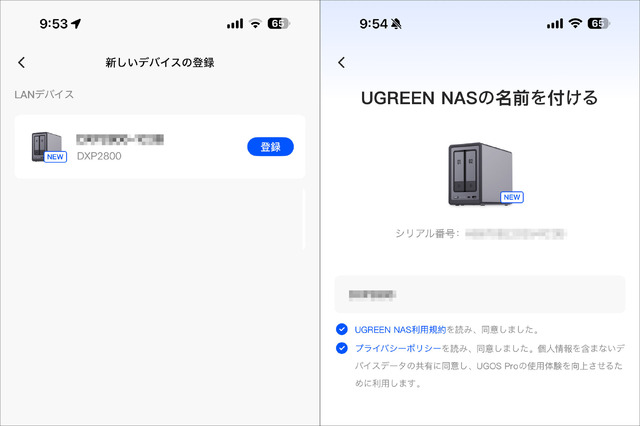Tap the UGREEN NASの名前を付ける heading
Image resolution: width=640 pixels, height=426 pixels.
[480, 98]
